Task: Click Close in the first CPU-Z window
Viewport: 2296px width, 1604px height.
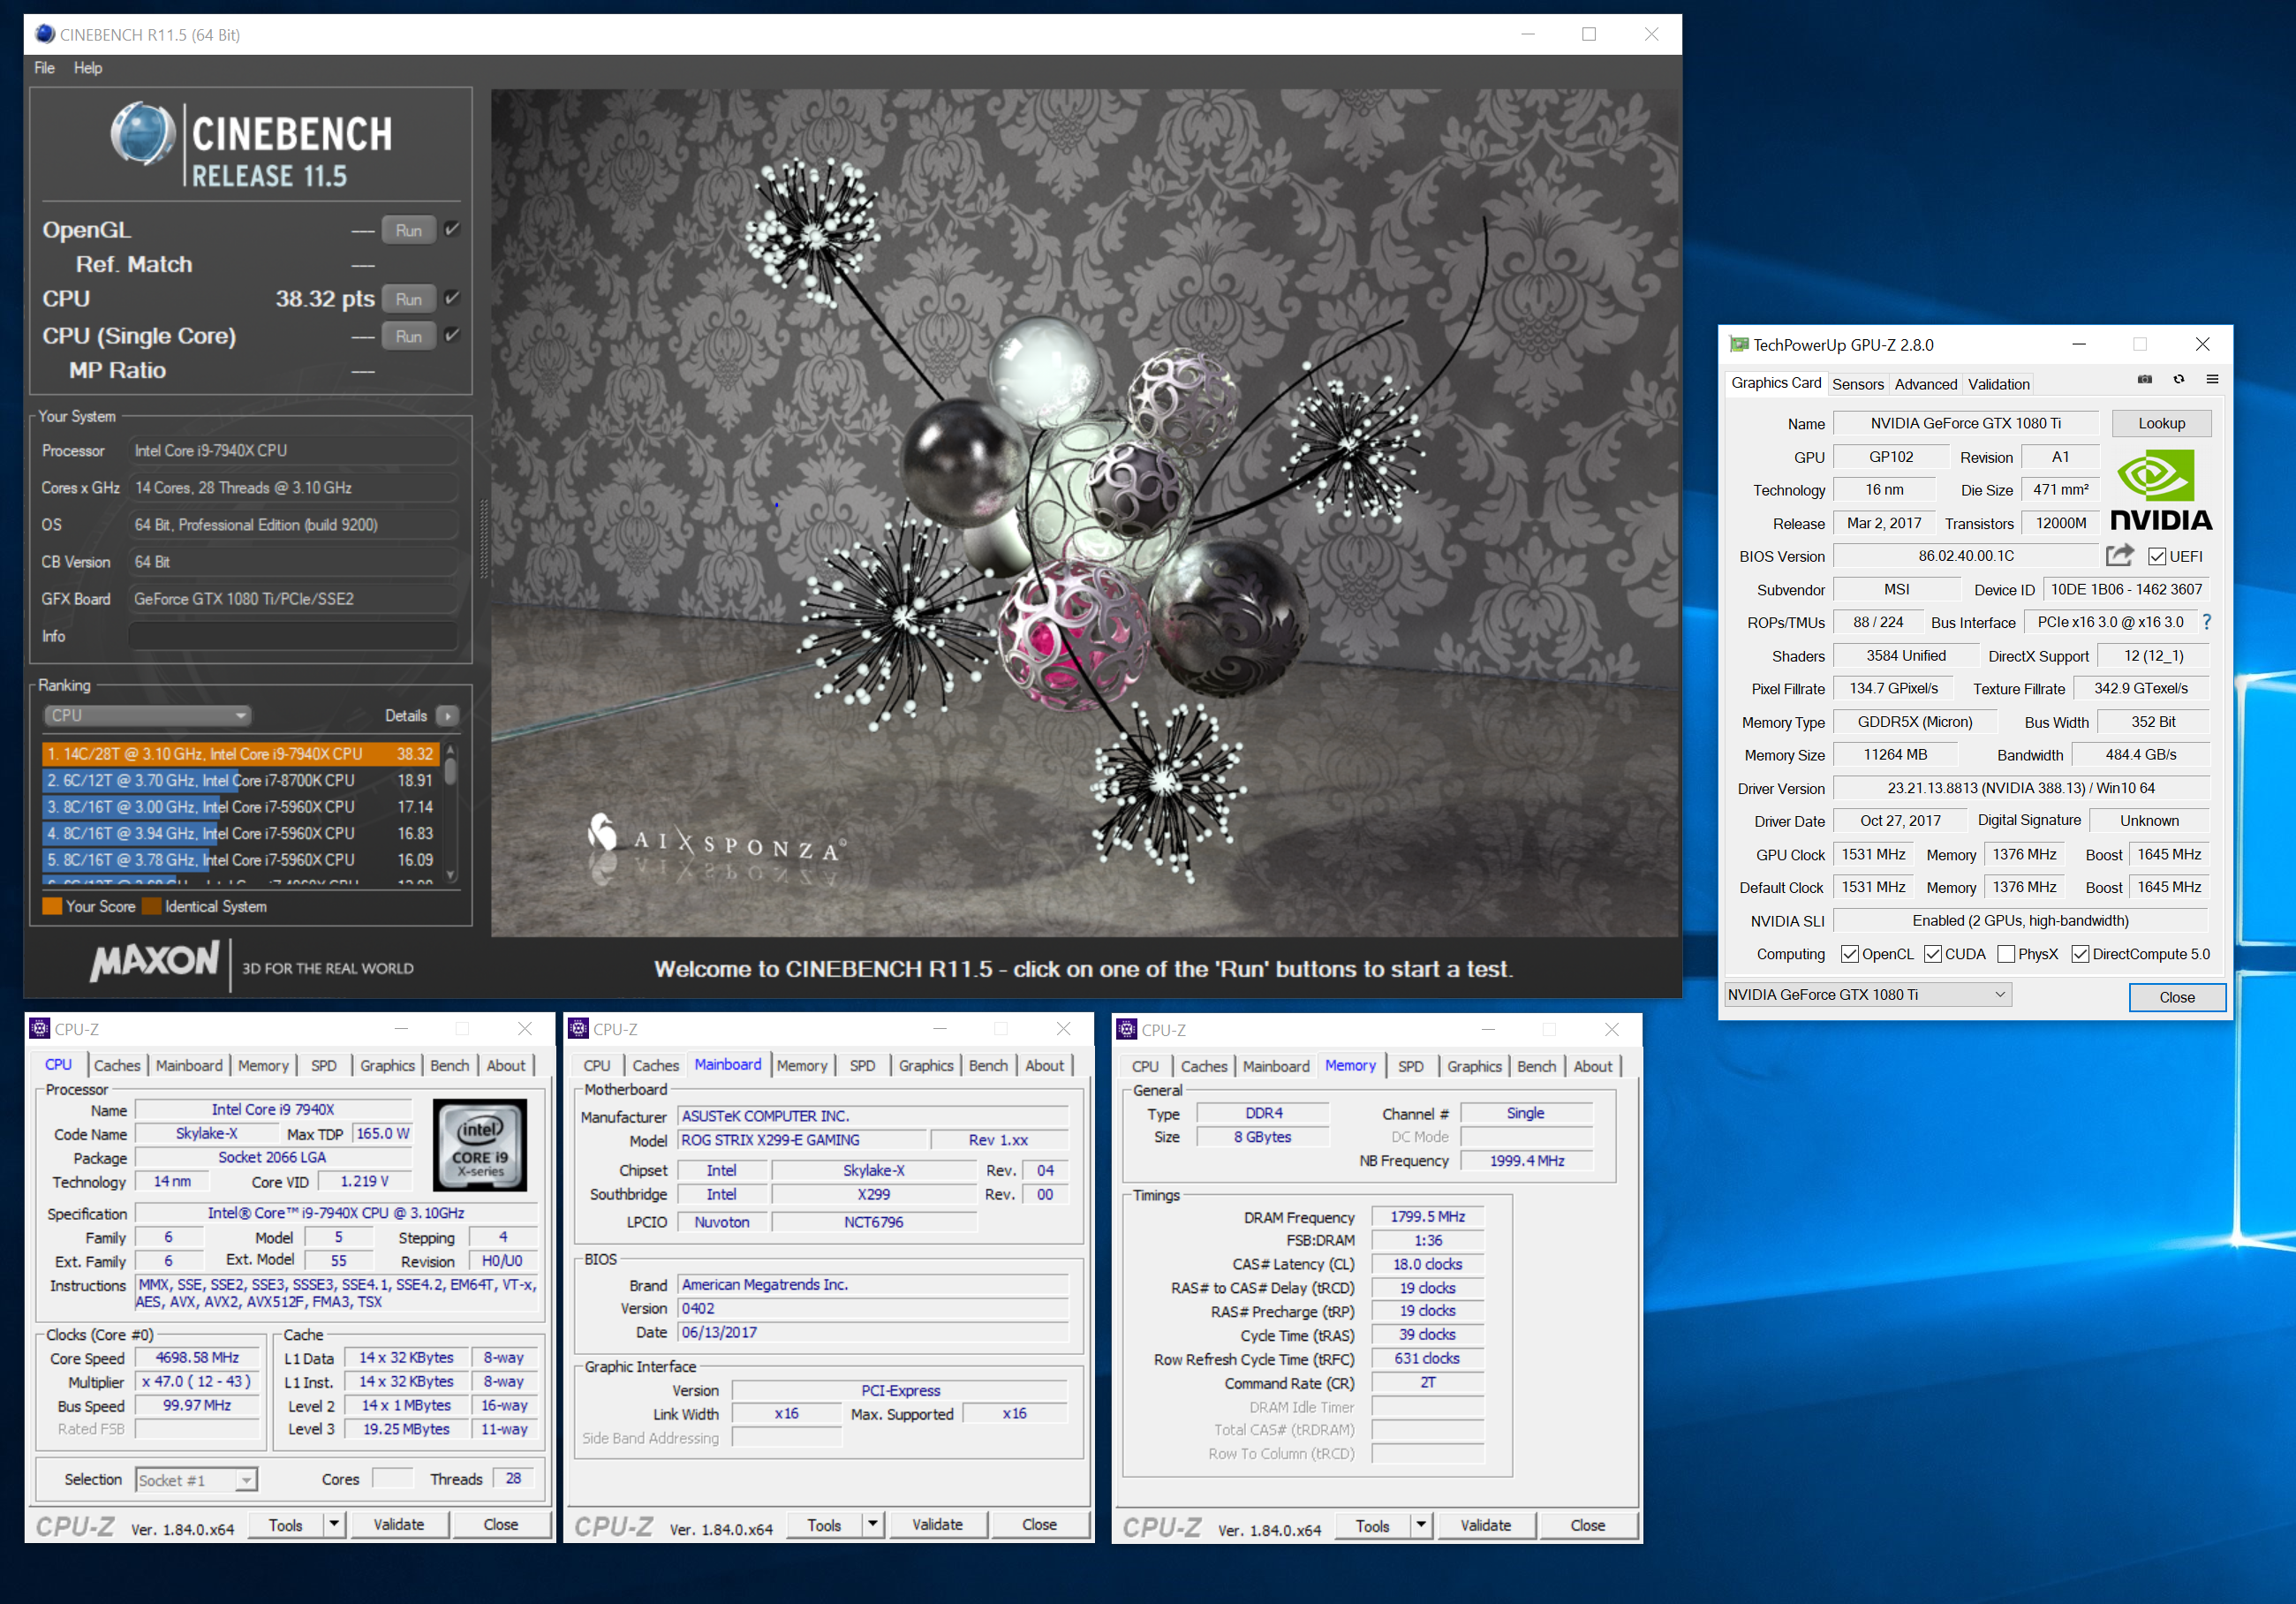Action: [501, 1524]
